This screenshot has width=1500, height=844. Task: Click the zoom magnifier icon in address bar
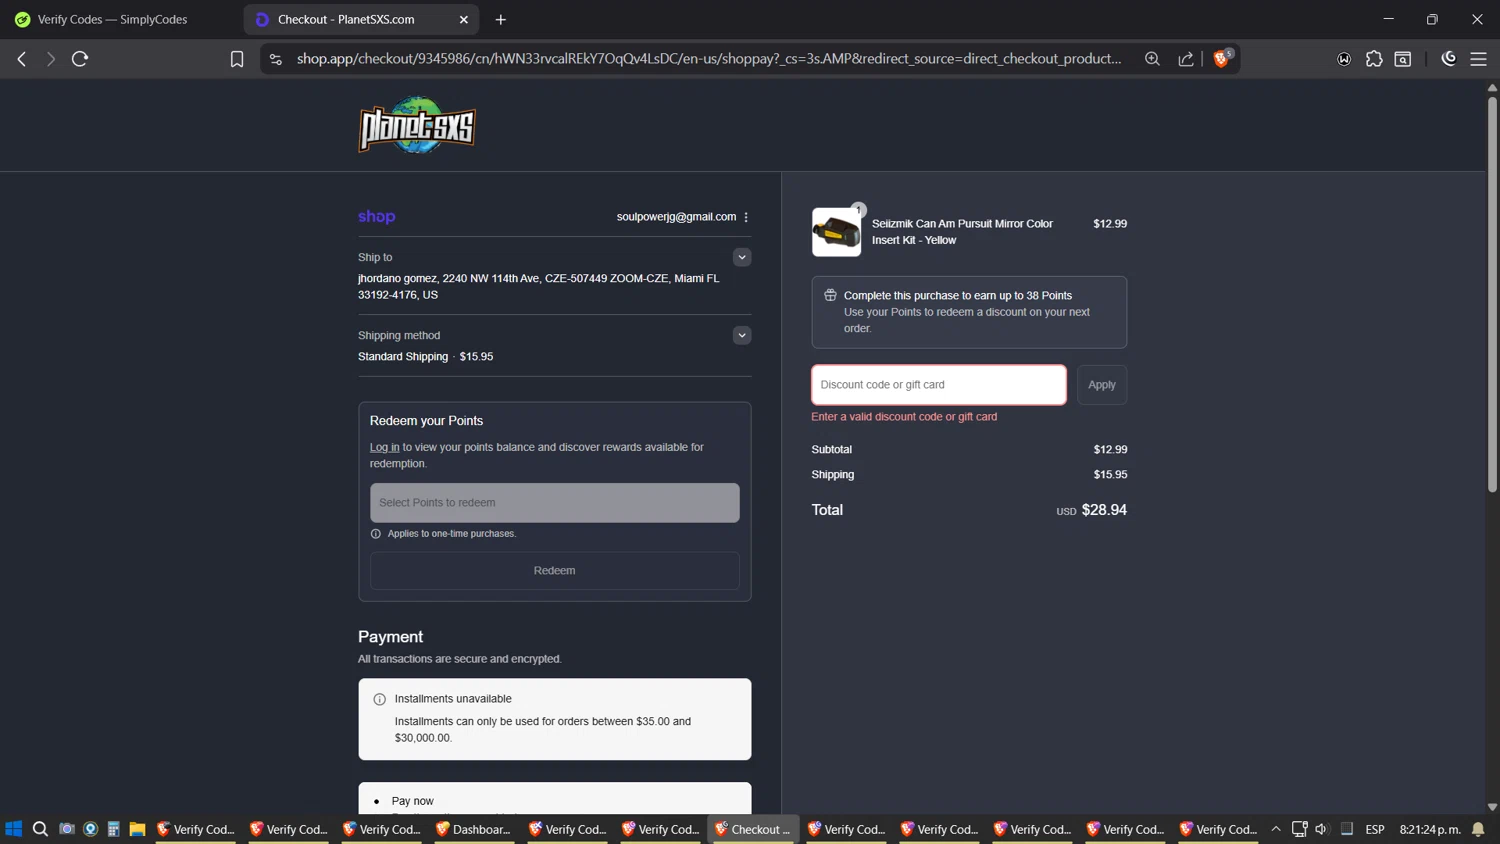point(1152,59)
